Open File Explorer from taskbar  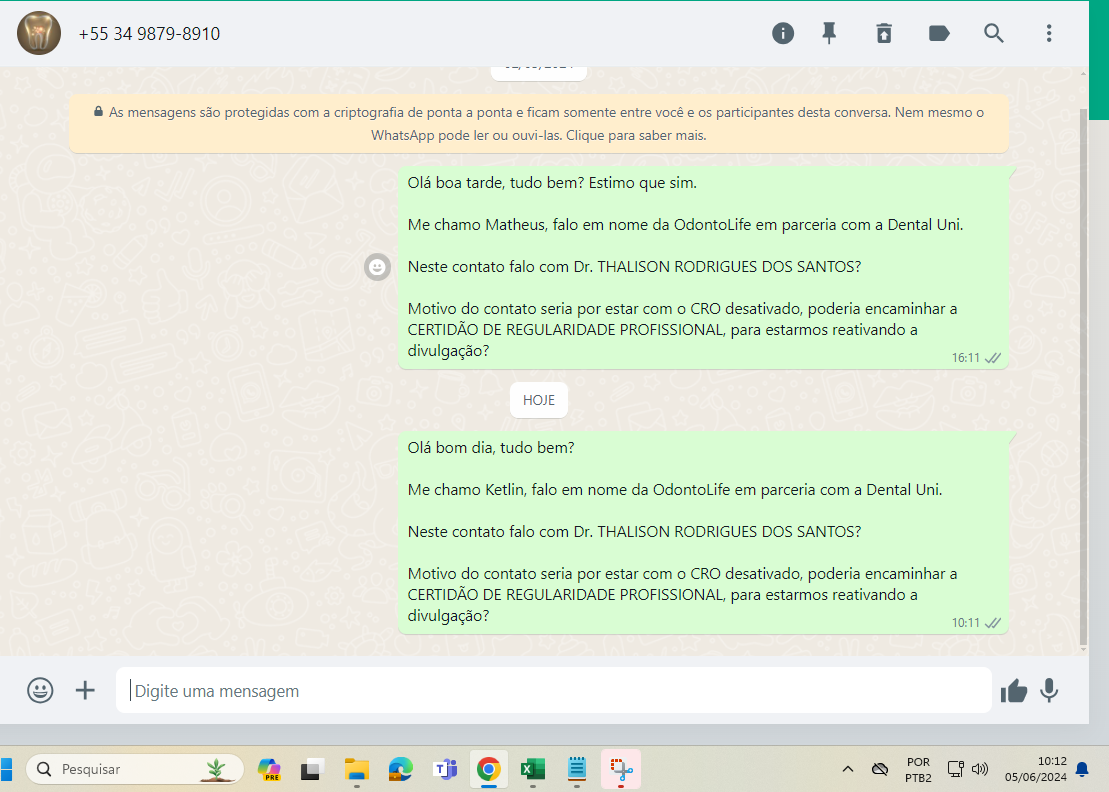pyautogui.click(x=356, y=769)
